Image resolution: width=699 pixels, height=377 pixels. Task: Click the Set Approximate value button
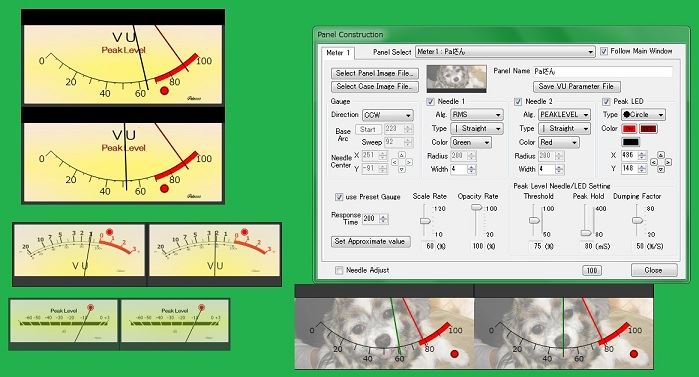point(370,241)
